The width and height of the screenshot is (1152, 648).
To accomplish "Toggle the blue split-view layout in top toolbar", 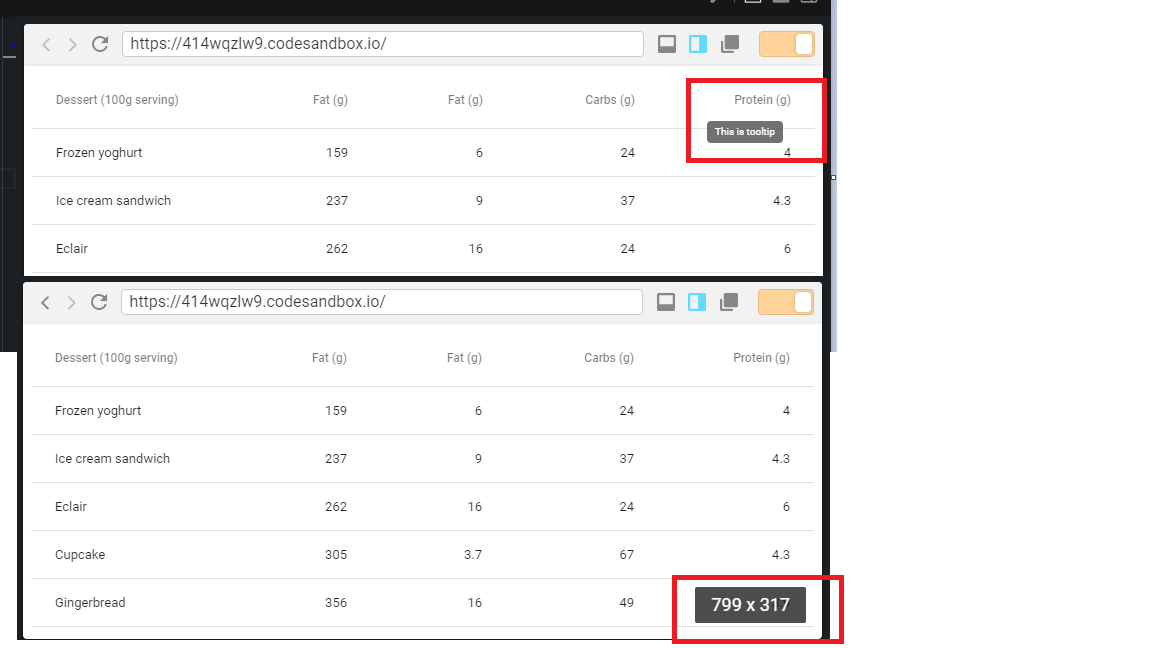I will pyautogui.click(x=697, y=43).
